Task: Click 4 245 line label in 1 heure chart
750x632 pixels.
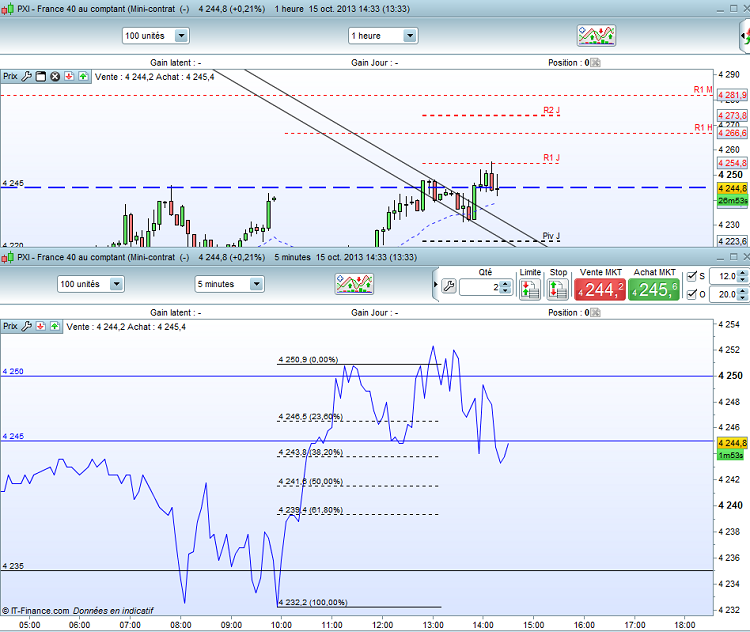Action: click(13, 183)
